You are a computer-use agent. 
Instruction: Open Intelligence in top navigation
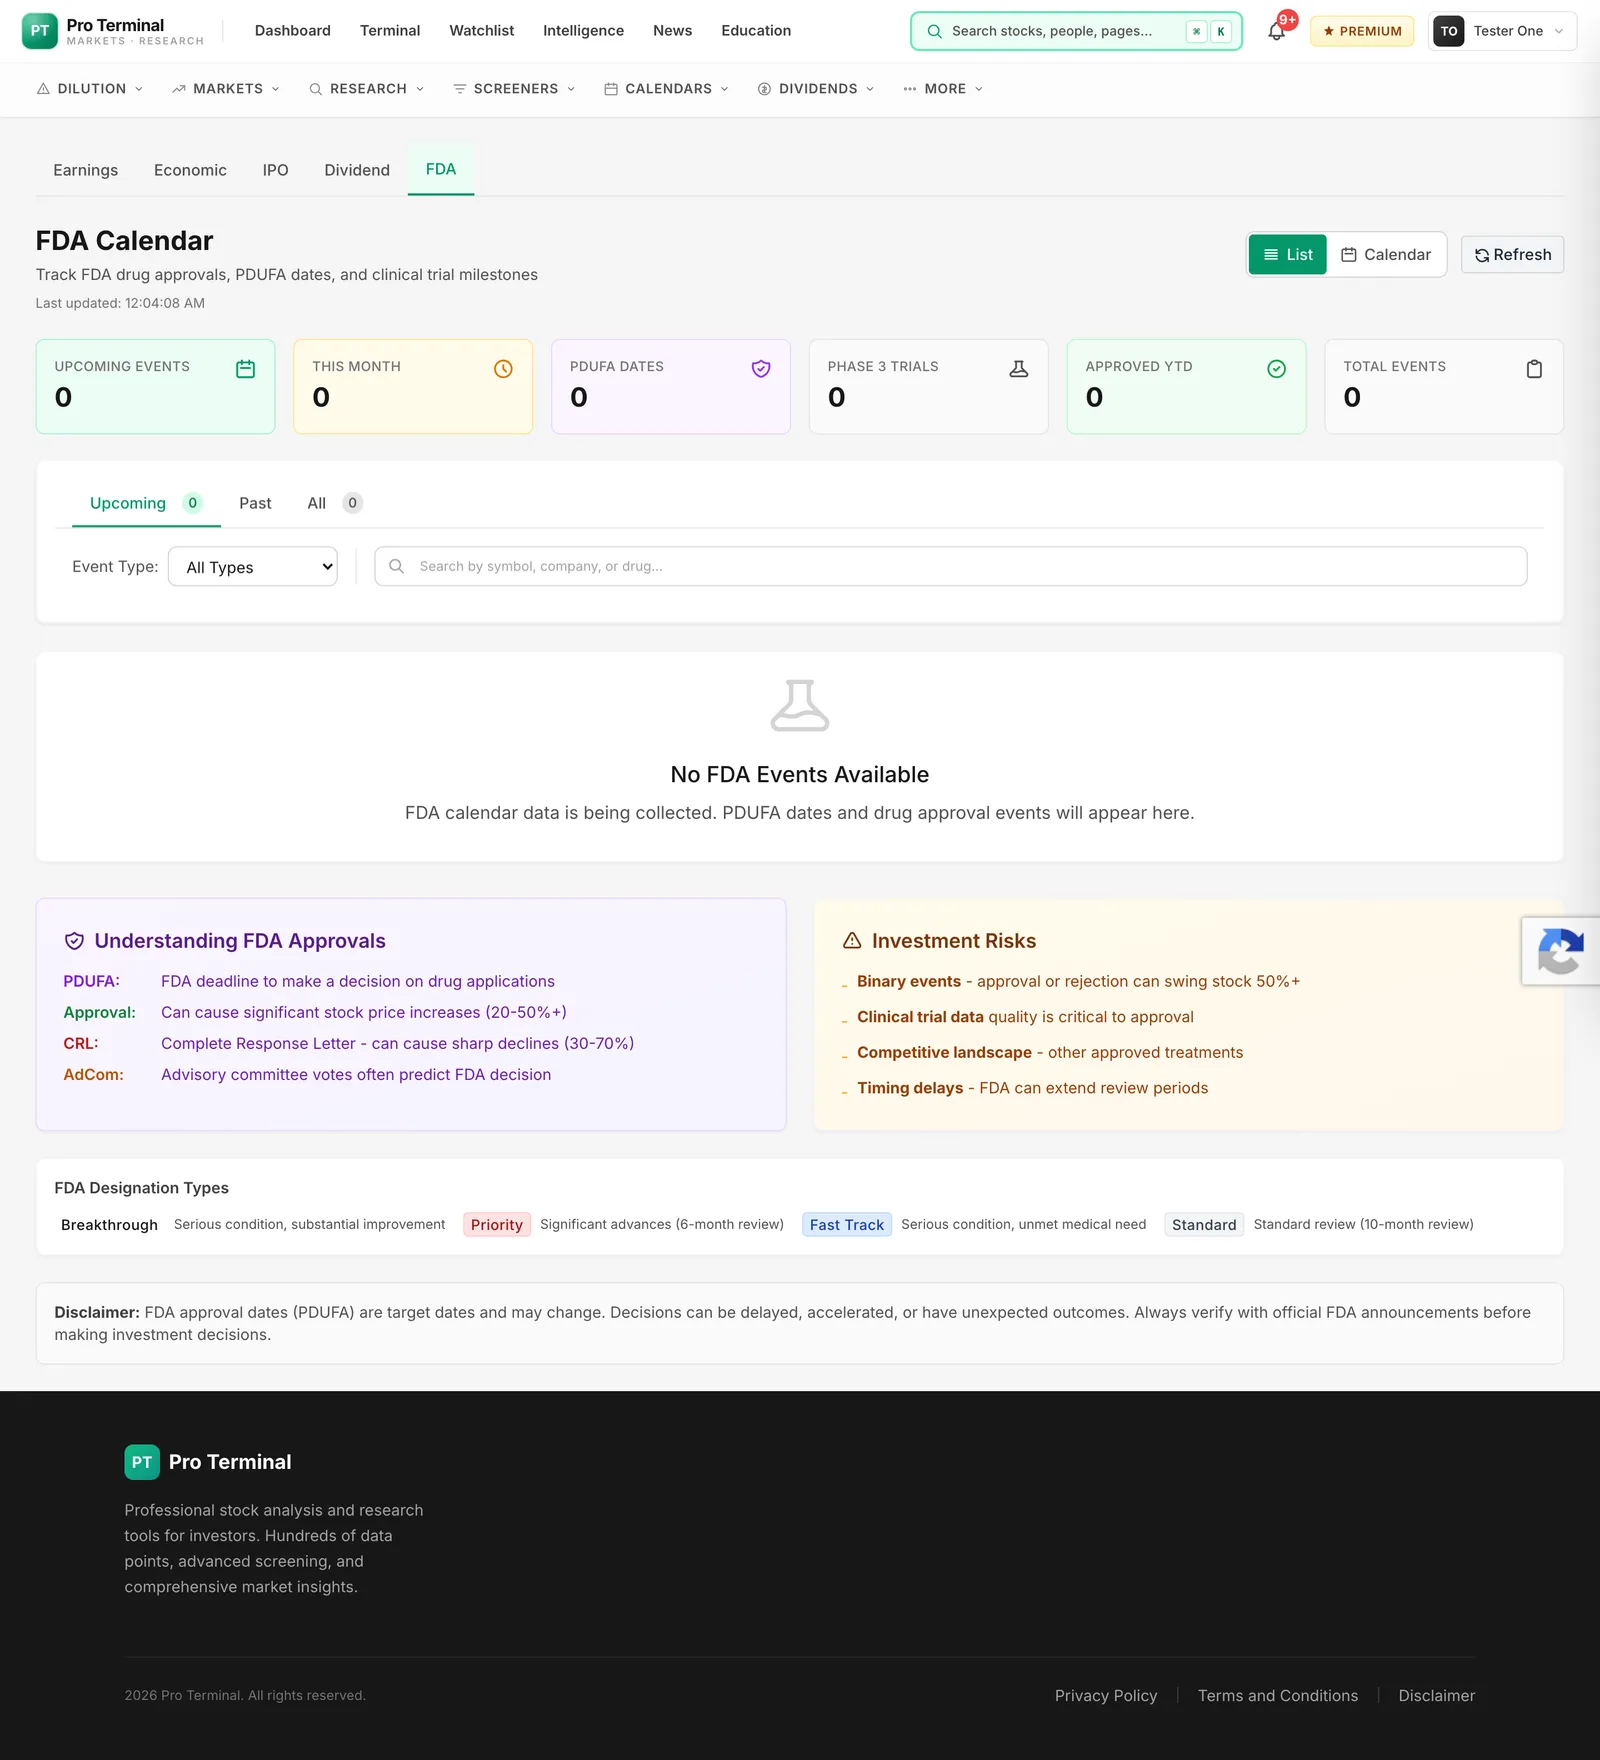pyautogui.click(x=584, y=31)
